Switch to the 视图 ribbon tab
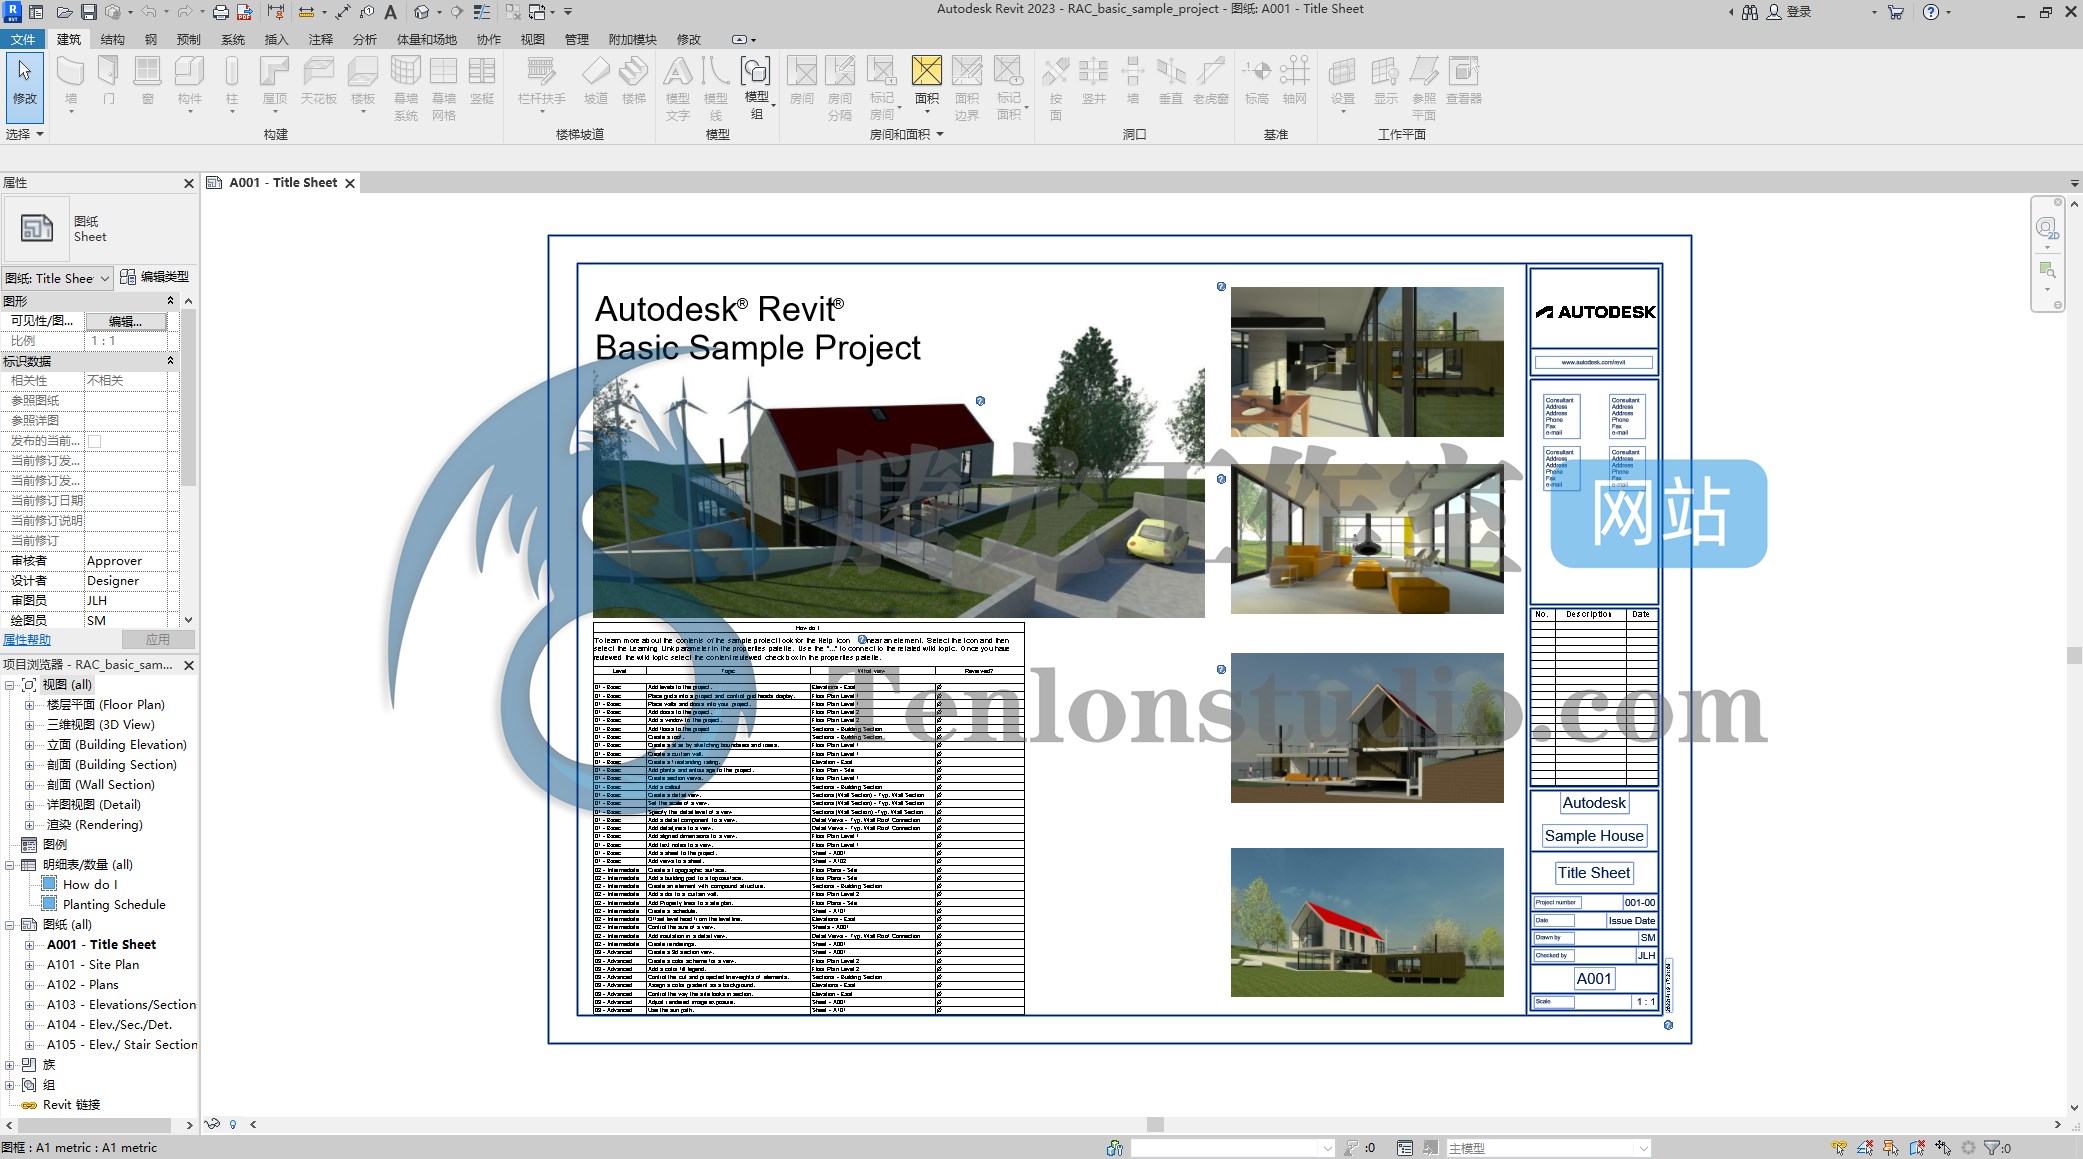 pos(533,39)
